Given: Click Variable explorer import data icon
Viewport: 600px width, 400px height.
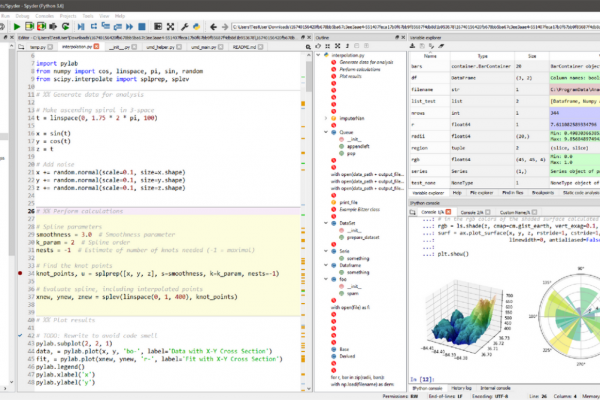Looking at the screenshot, I should coord(412,46).
